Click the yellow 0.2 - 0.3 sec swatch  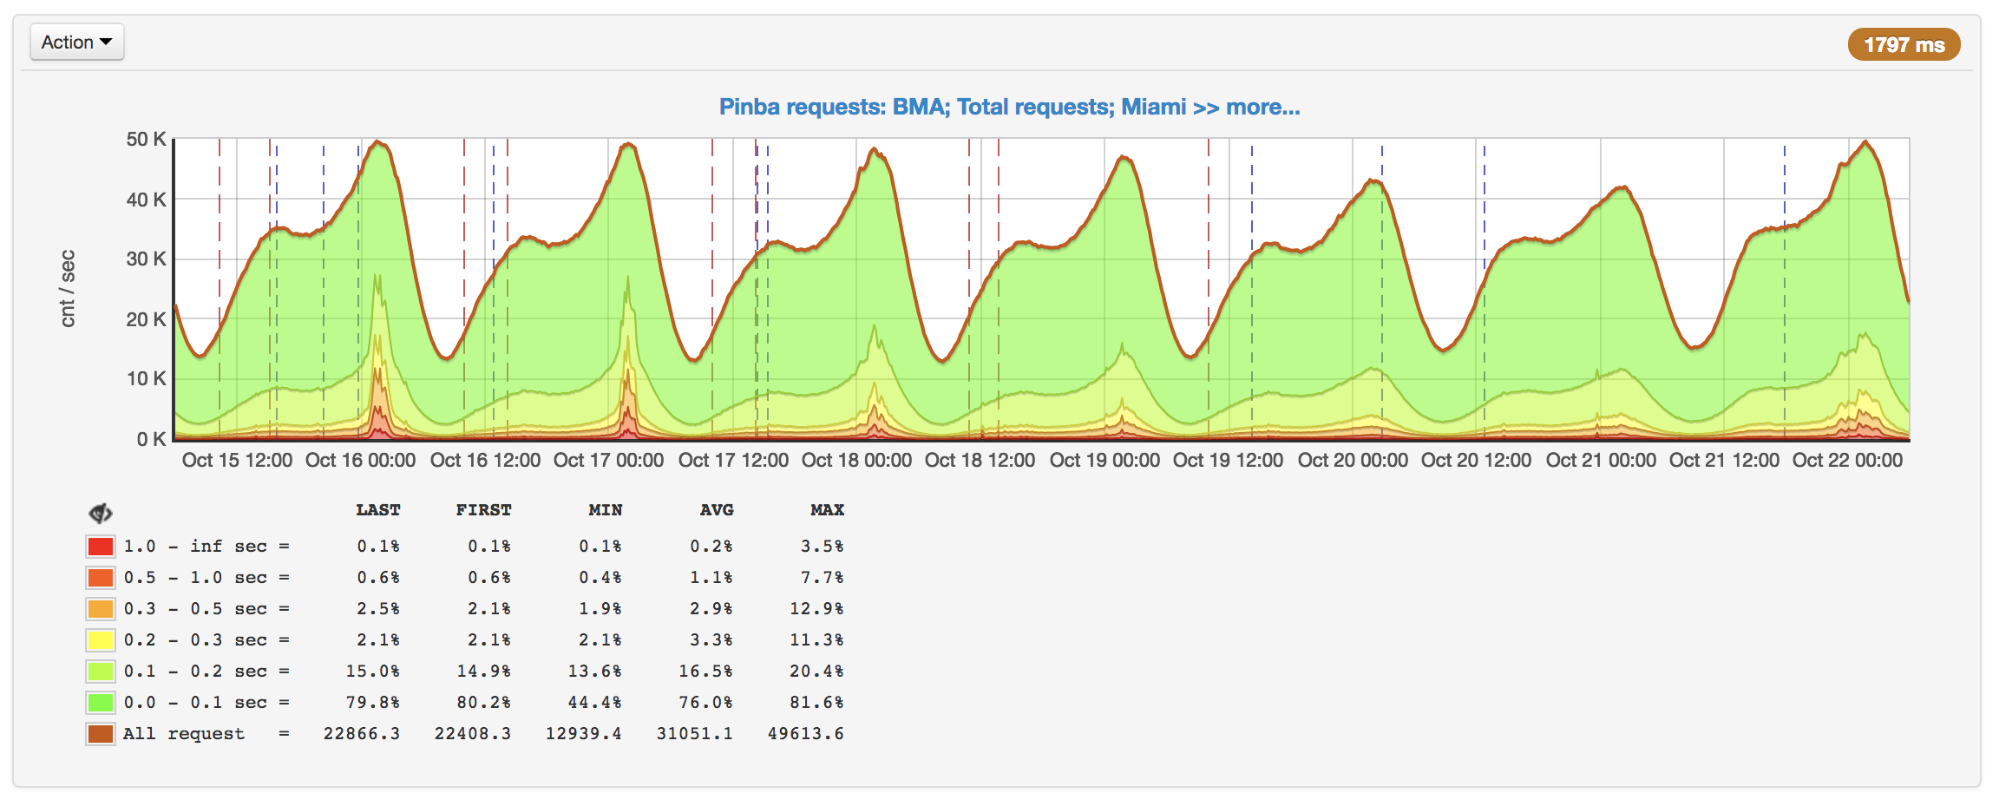[x=100, y=640]
